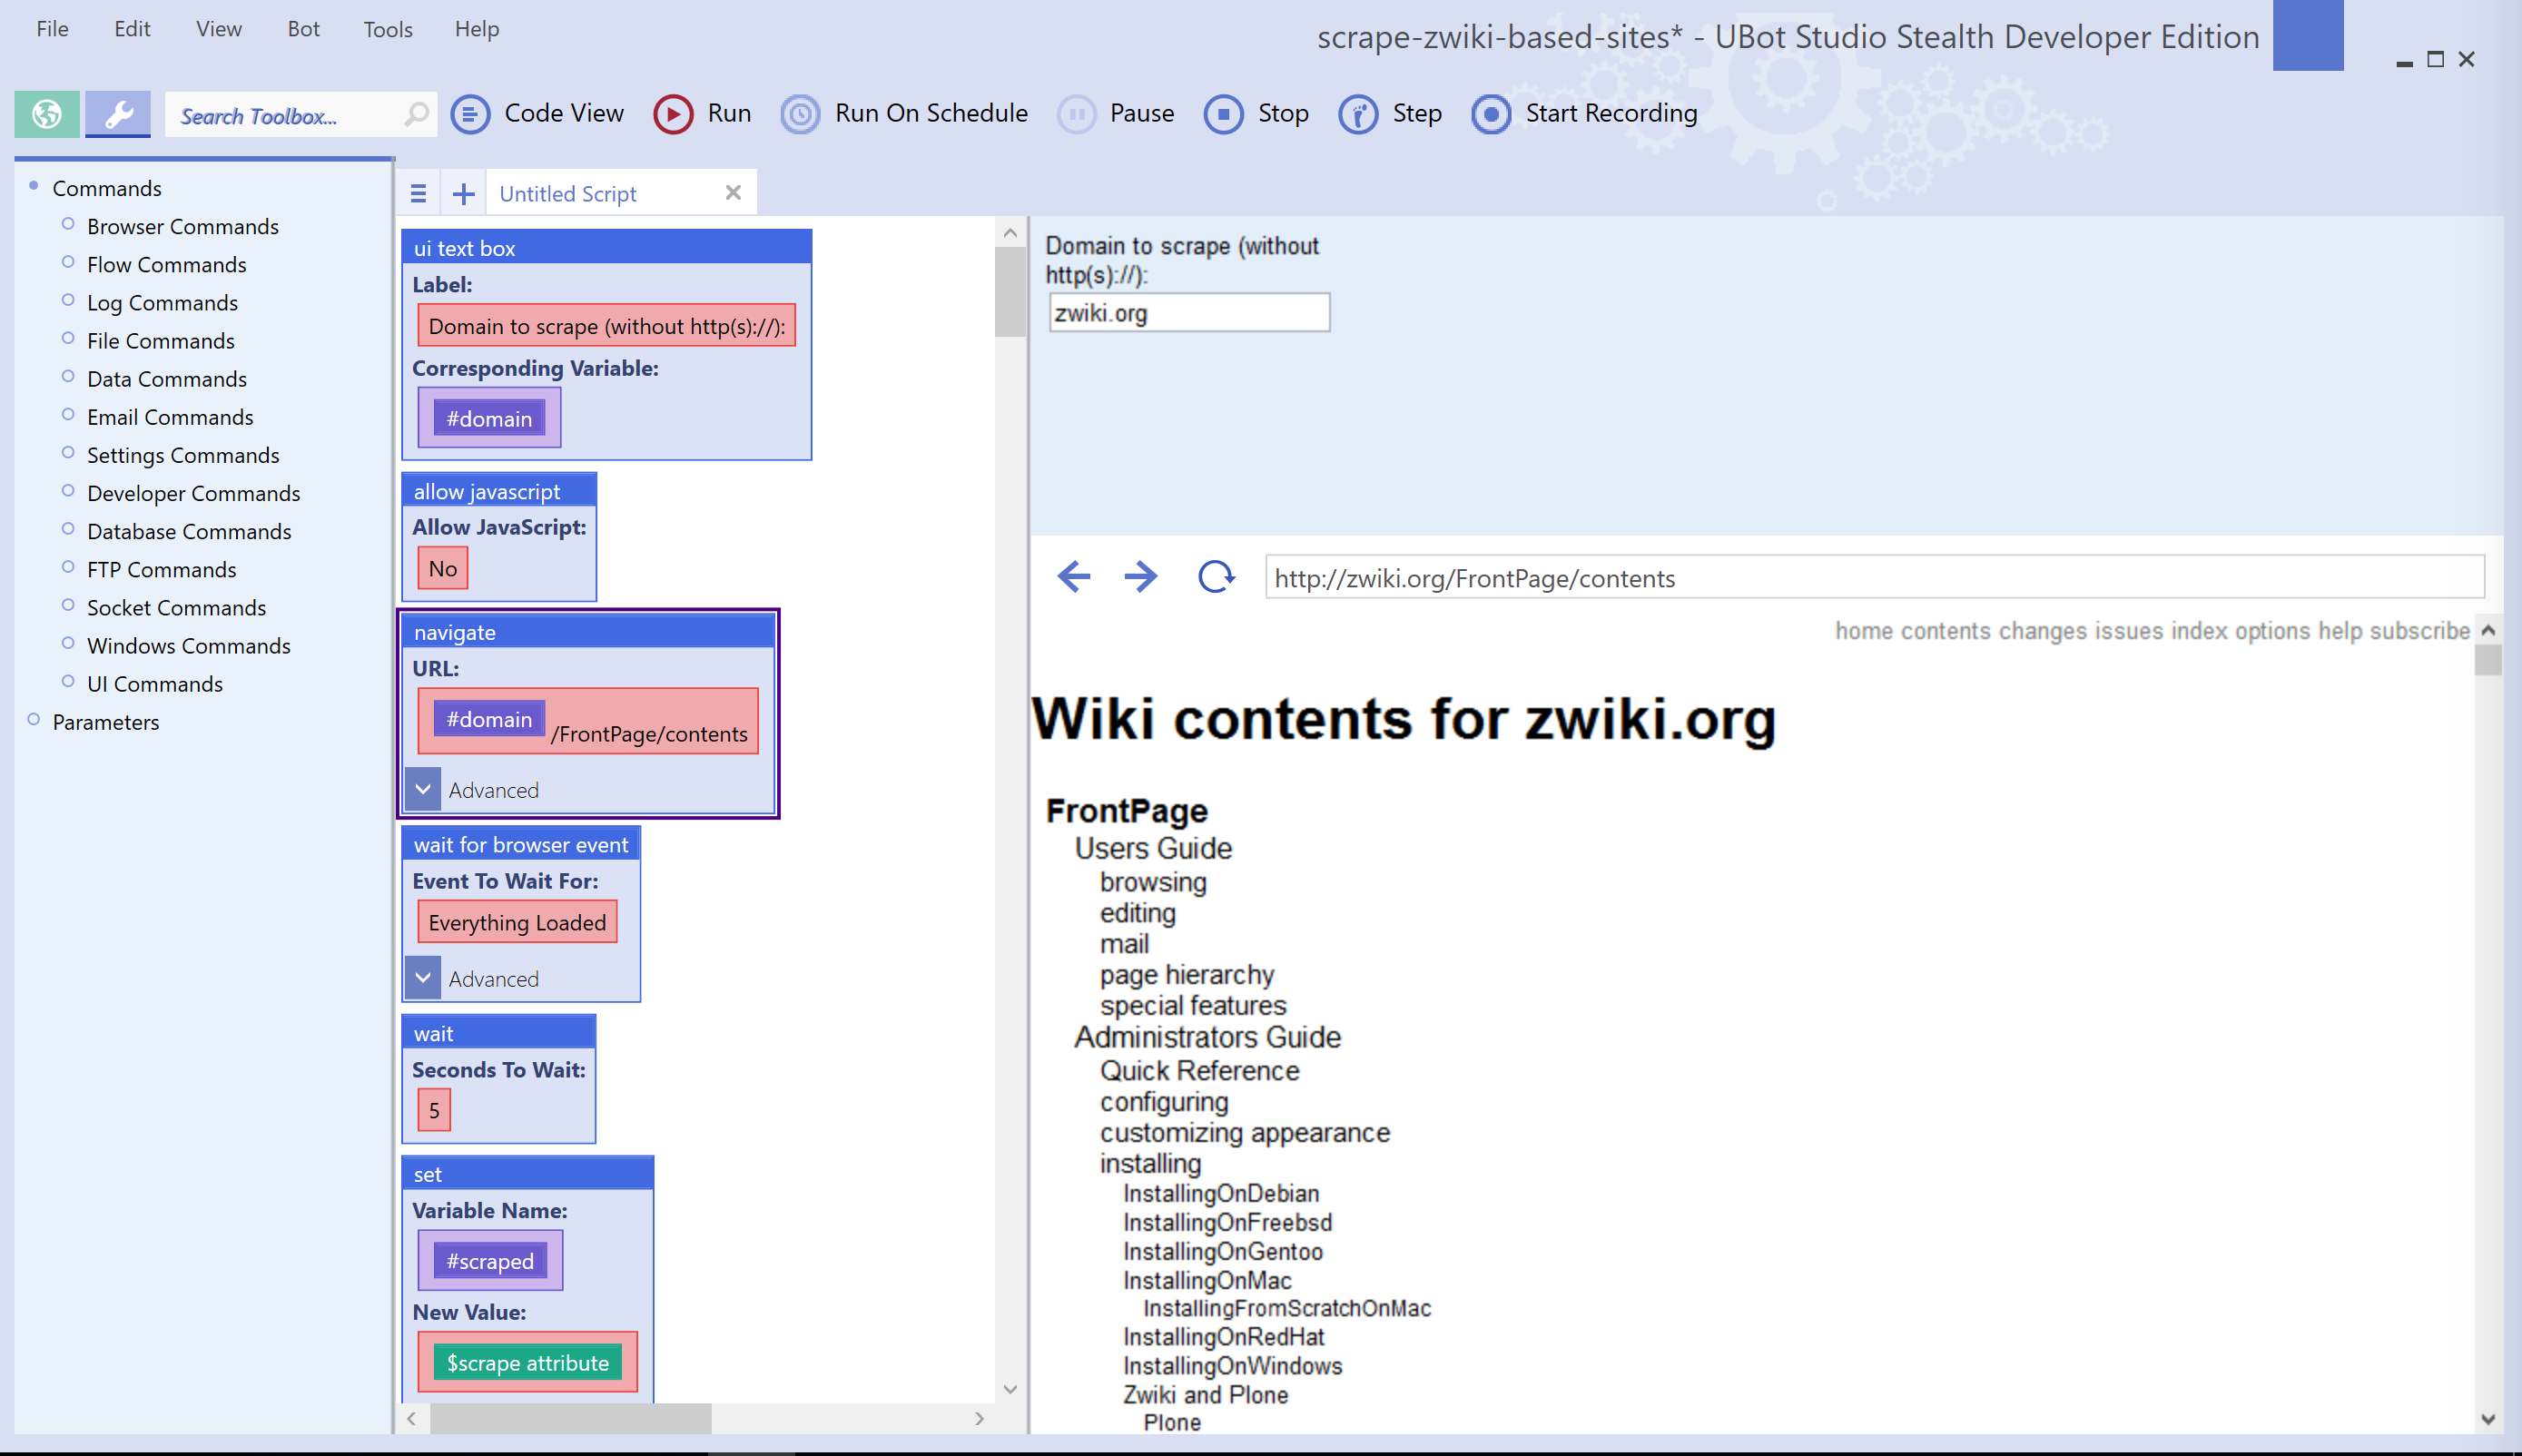Click script panel scroll down arrow

(x=1010, y=1389)
